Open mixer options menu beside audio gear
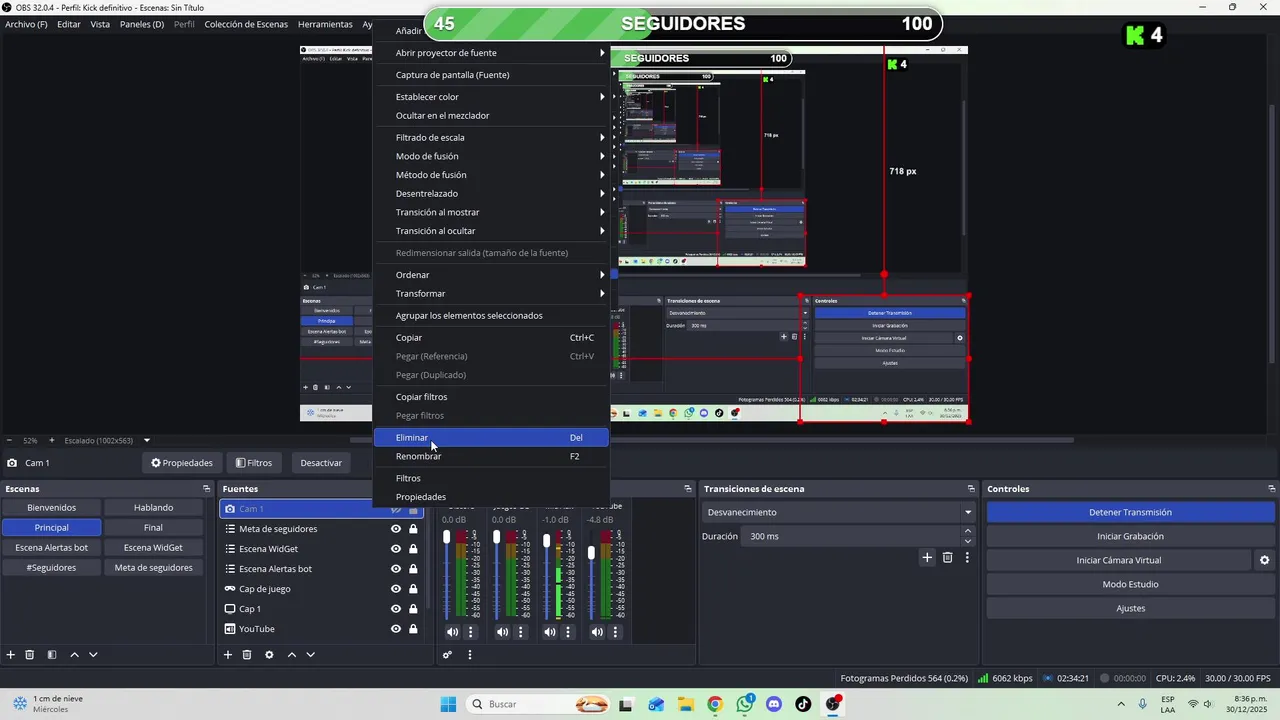 pos(470,655)
